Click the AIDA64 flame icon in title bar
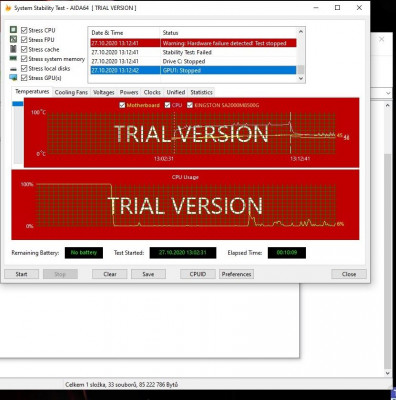 [8, 8]
